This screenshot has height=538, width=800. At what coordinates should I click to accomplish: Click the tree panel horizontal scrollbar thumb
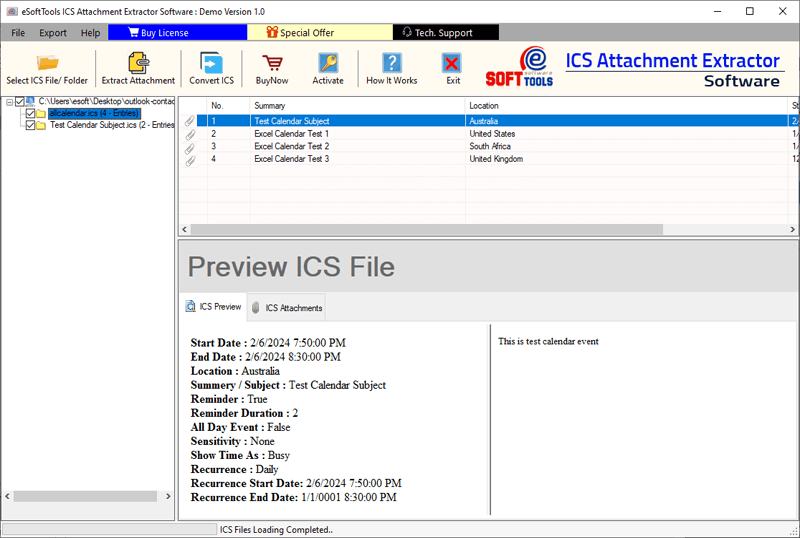(85, 496)
